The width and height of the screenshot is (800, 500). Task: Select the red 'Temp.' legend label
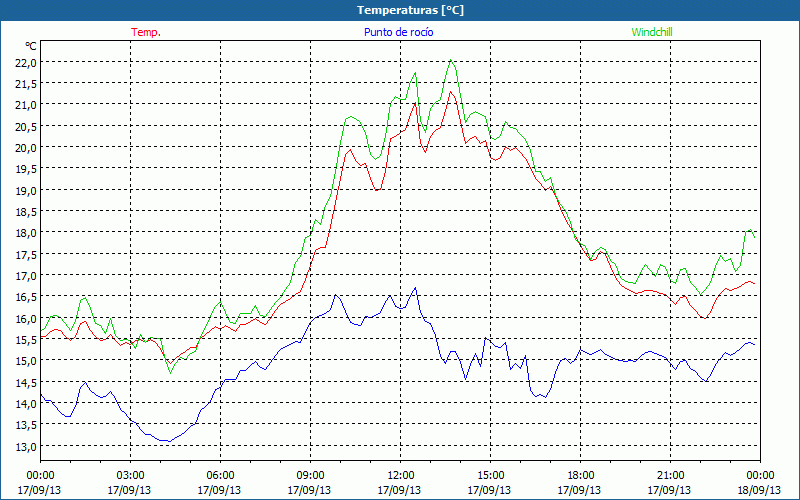tap(146, 32)
